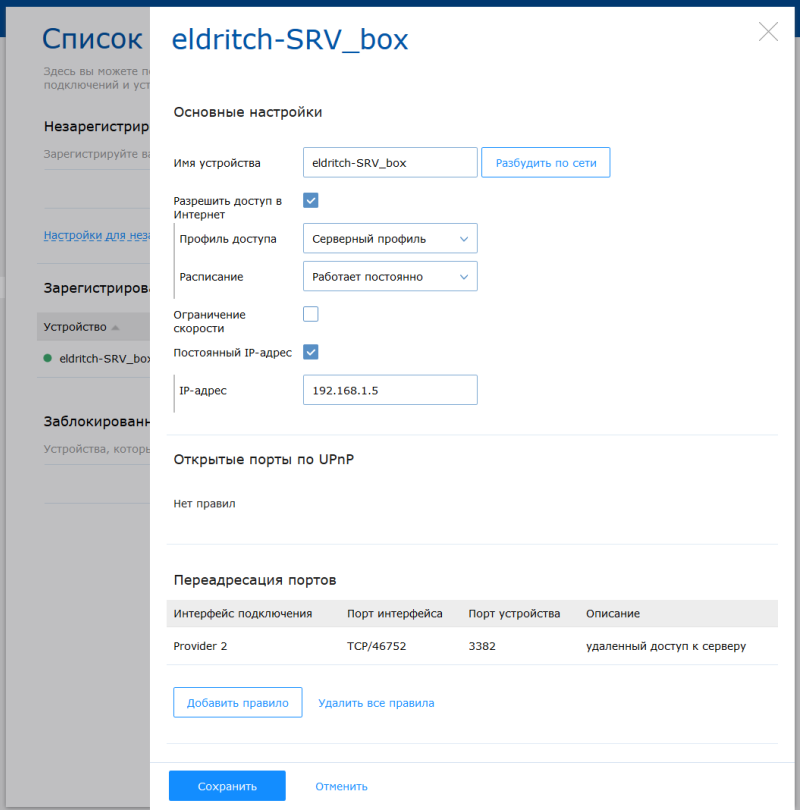
Task: Open Настройки для незарегистрированных link in background
Action: (97, 235)
